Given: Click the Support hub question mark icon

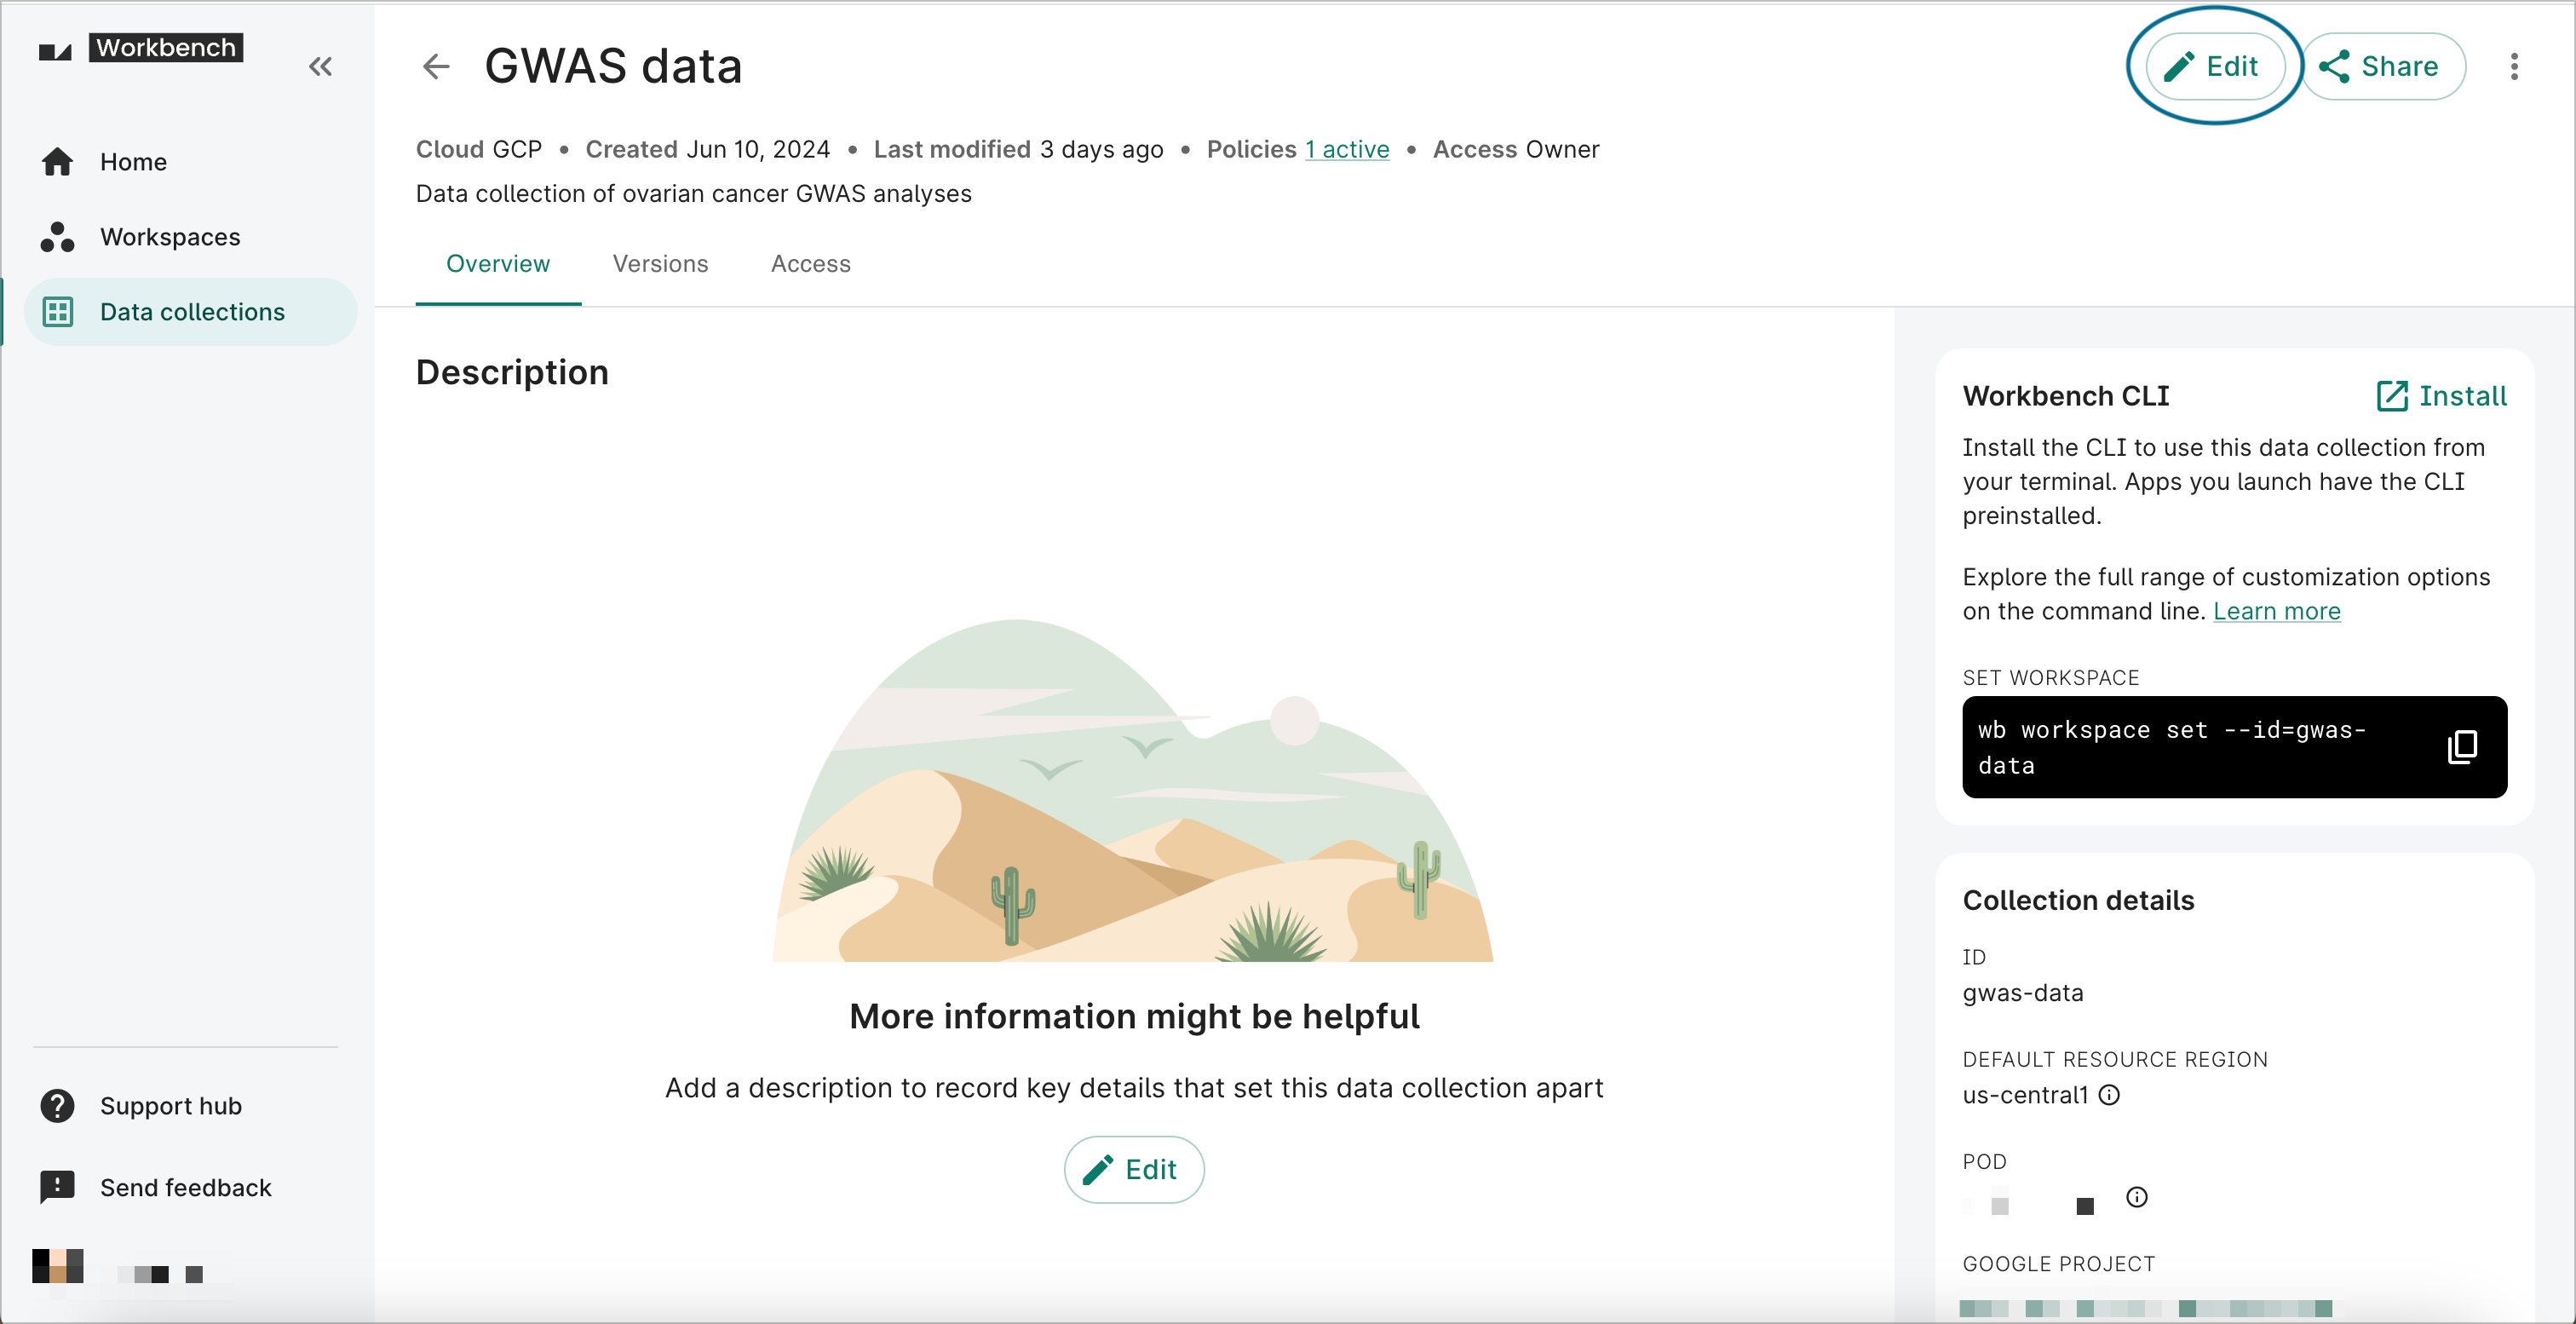Looking at the screenshot, I should (57, 1104).
